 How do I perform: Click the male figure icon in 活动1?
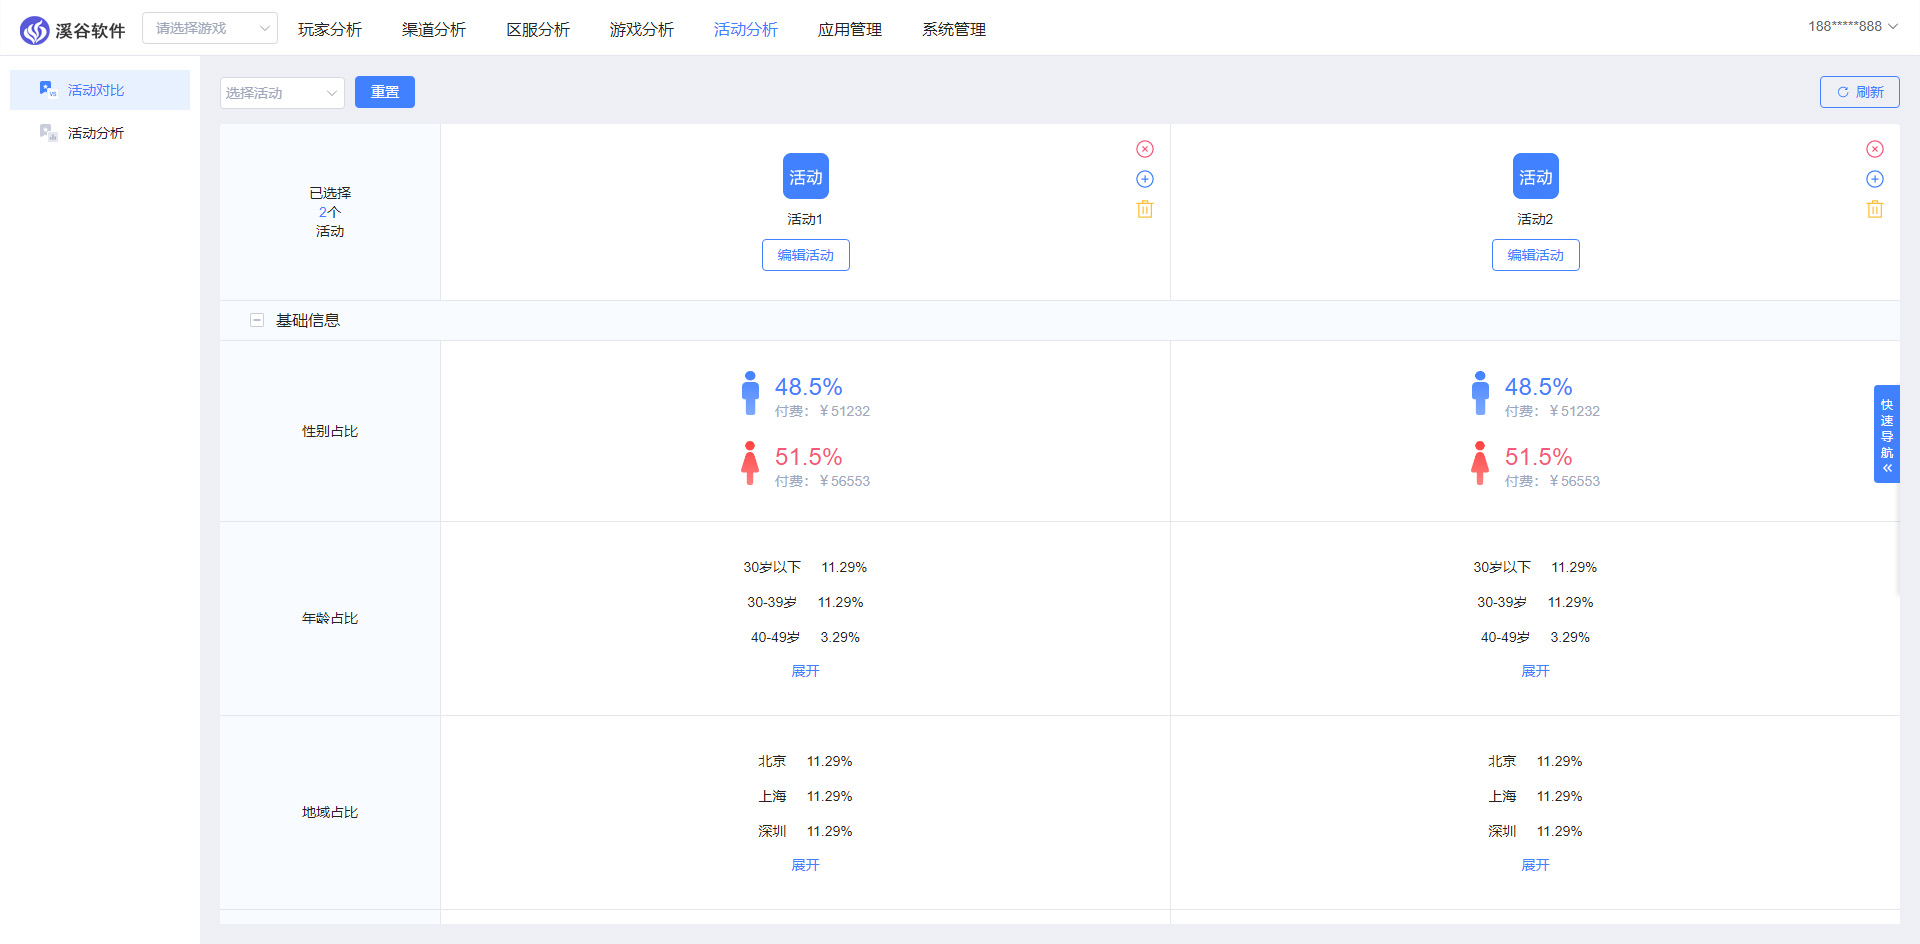[750, 393]
